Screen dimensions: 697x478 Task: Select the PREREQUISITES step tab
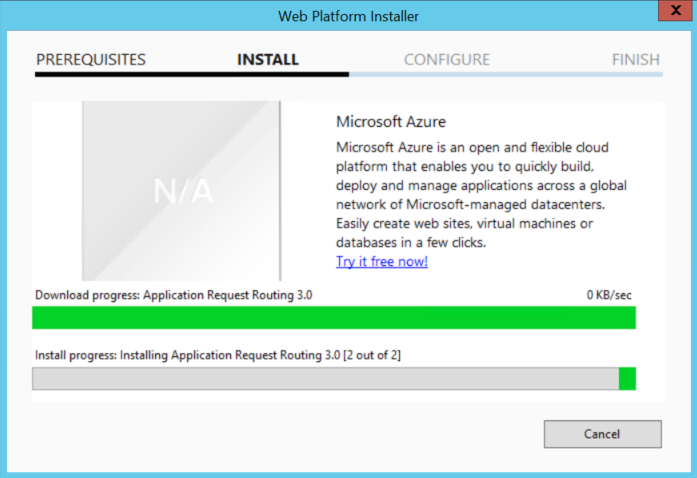click(x=91, y=60)
